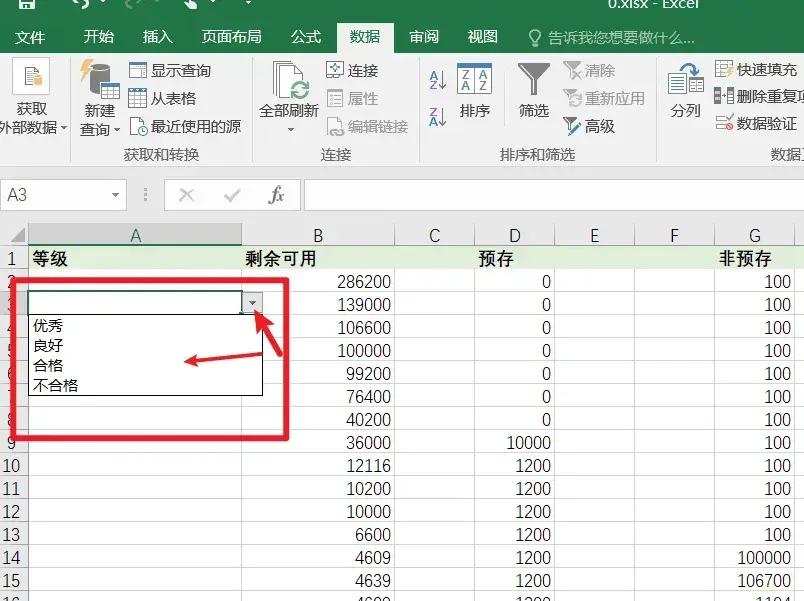Image resolution: width=804 pixels, height=601 pixels.
Task: Select column D header
Action: click(x=514, y=235)
